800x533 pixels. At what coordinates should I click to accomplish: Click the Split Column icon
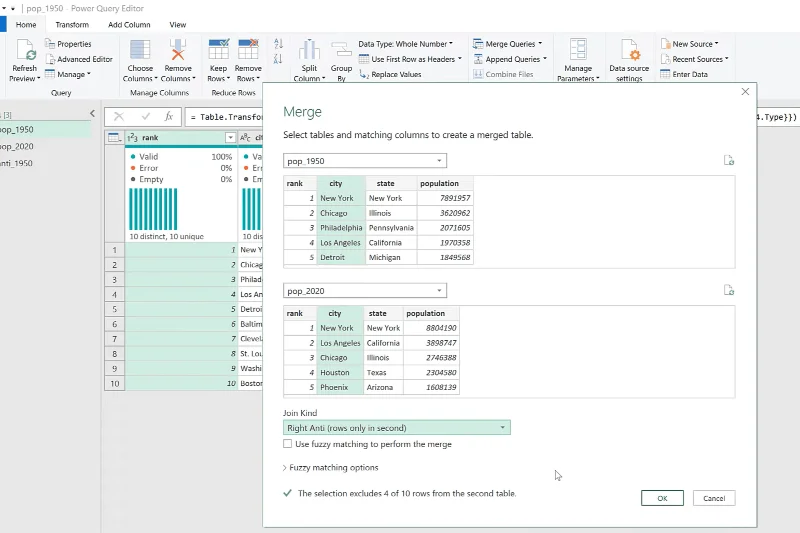tap(309, 50)
